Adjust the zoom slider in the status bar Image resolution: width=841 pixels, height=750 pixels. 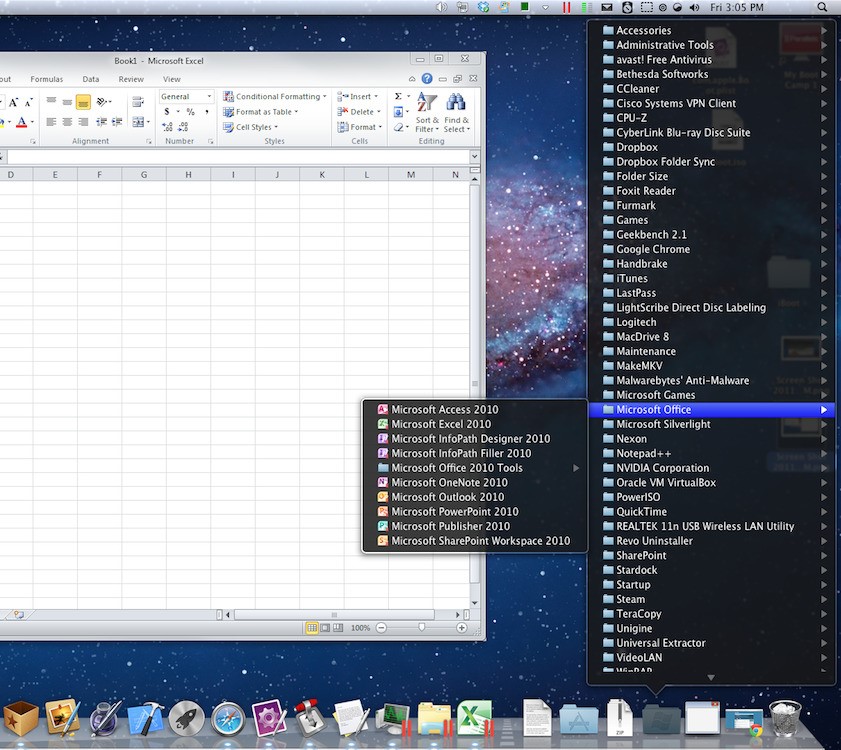tap(420, 628)
